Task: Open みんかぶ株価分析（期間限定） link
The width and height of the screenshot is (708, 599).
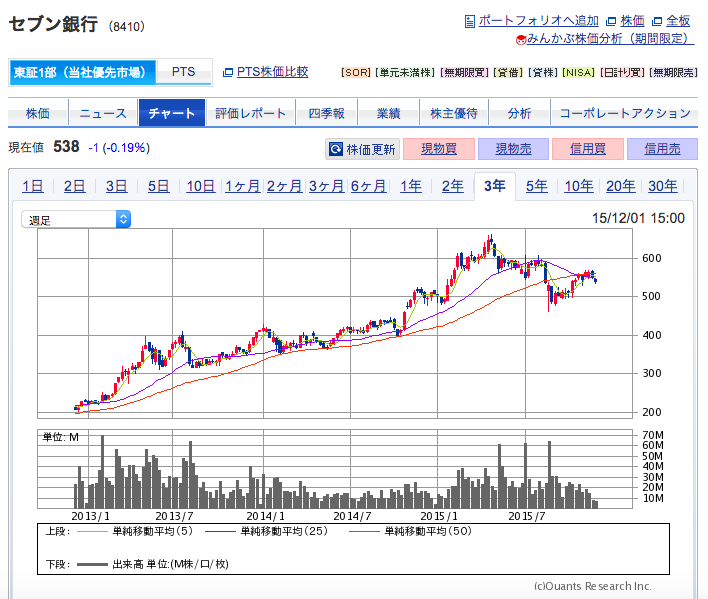Action: [610, 39]
